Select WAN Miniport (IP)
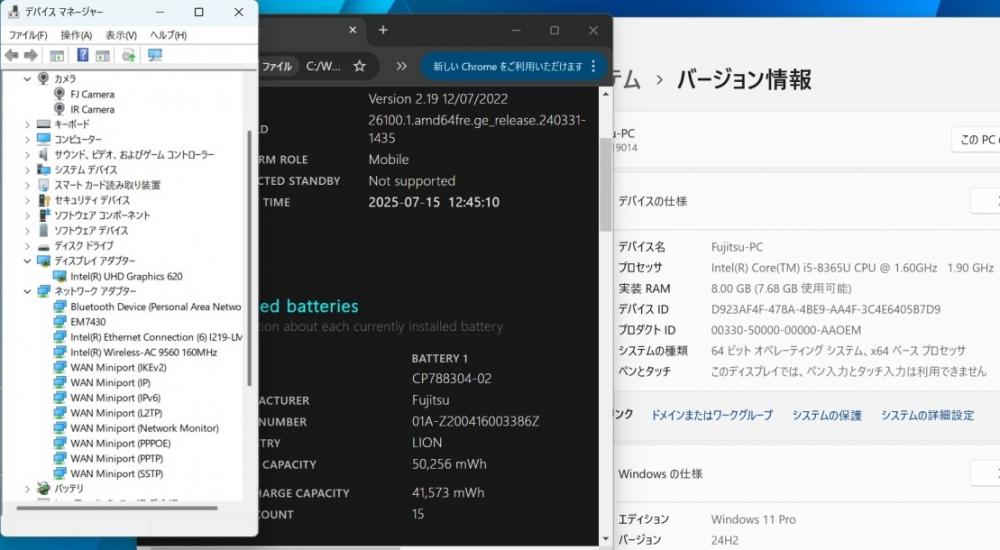 (110, 383)
